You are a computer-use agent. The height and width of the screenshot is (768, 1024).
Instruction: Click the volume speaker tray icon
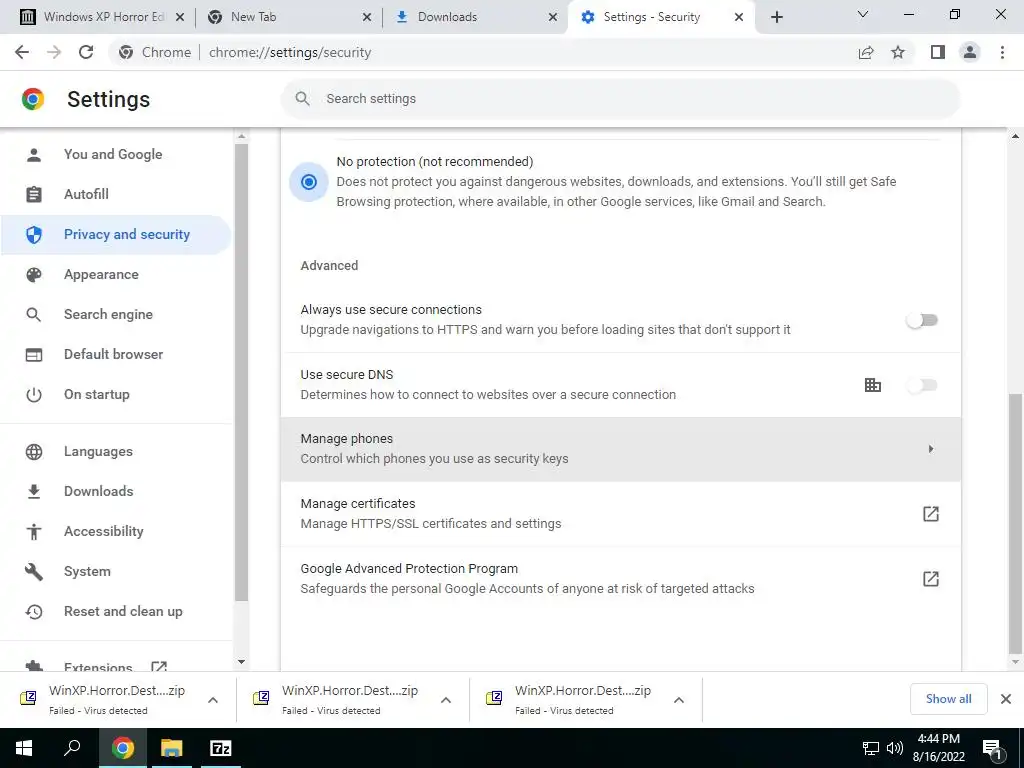click(895, 748)
